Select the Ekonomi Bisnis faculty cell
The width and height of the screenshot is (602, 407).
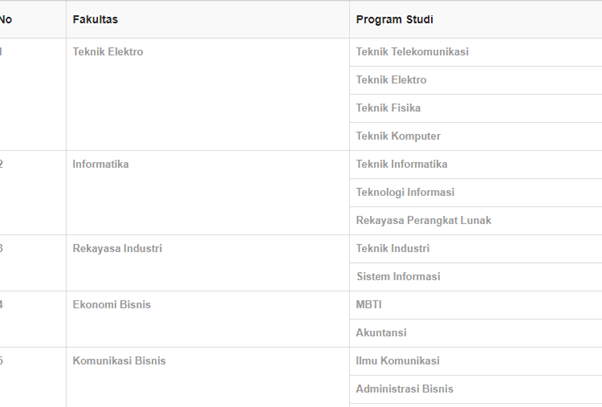(208, 319)
